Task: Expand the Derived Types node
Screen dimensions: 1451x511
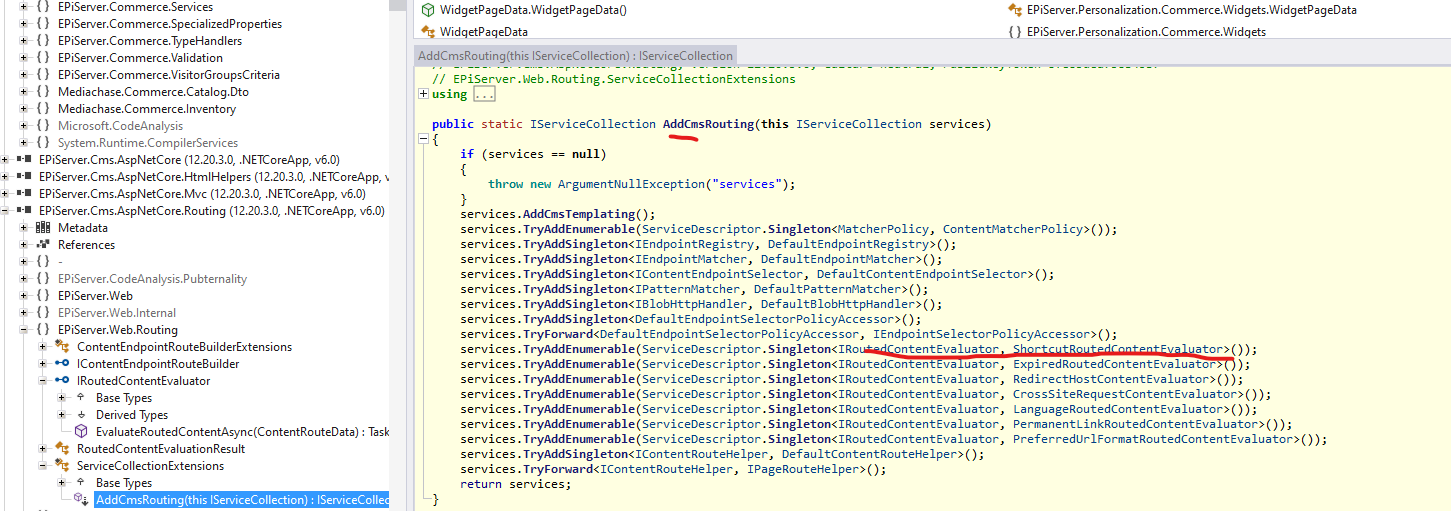Action: [x=62, y=415]
